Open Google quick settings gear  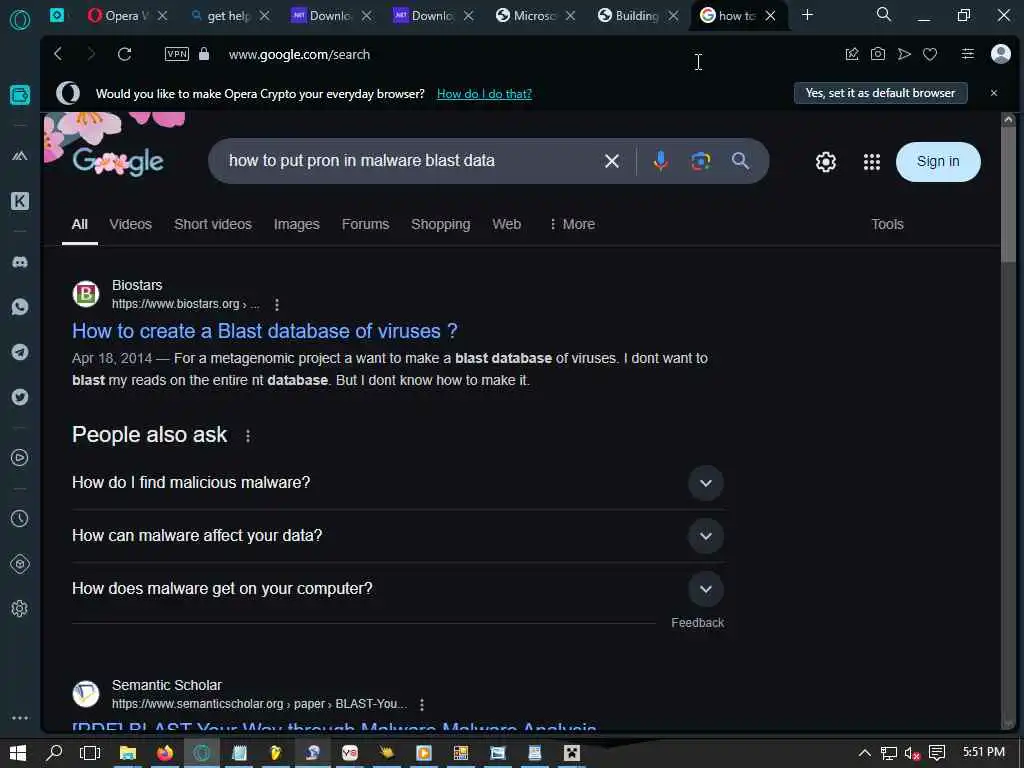click(825, 162)
